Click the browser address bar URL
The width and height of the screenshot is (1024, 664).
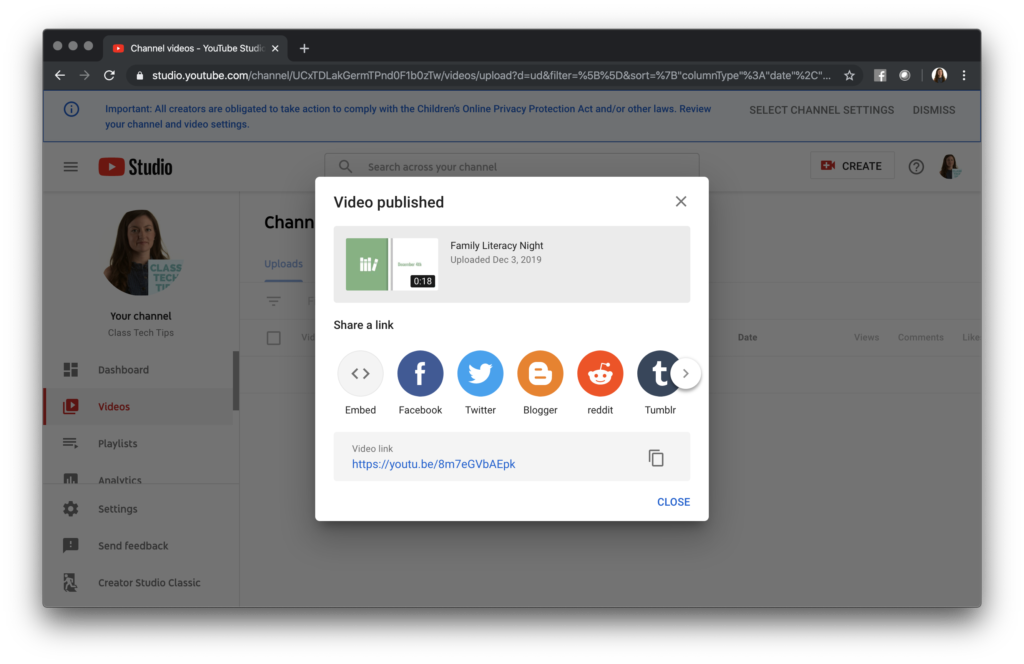491,76
